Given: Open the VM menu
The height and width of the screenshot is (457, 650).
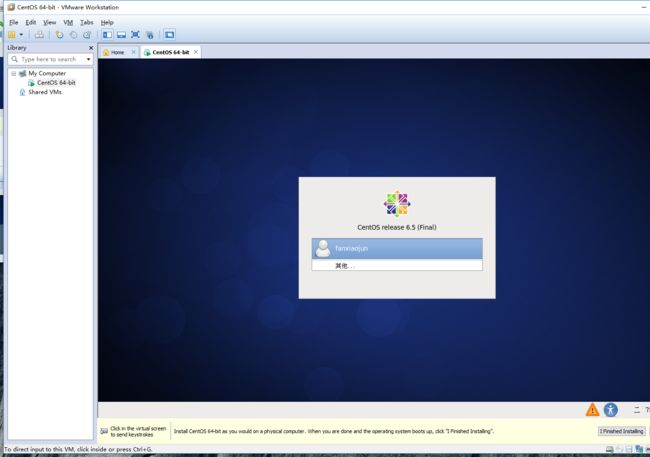Looking at the screenshot, I should [68, 21].
